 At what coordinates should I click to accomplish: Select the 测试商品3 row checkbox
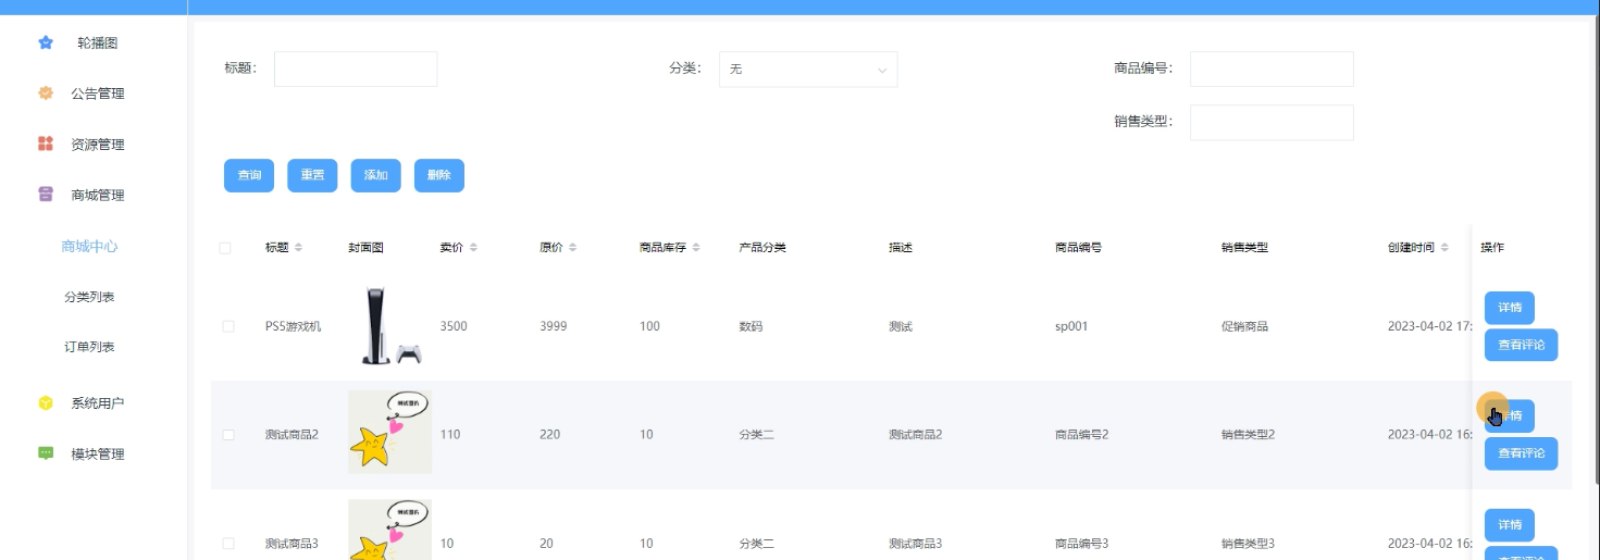228,544
